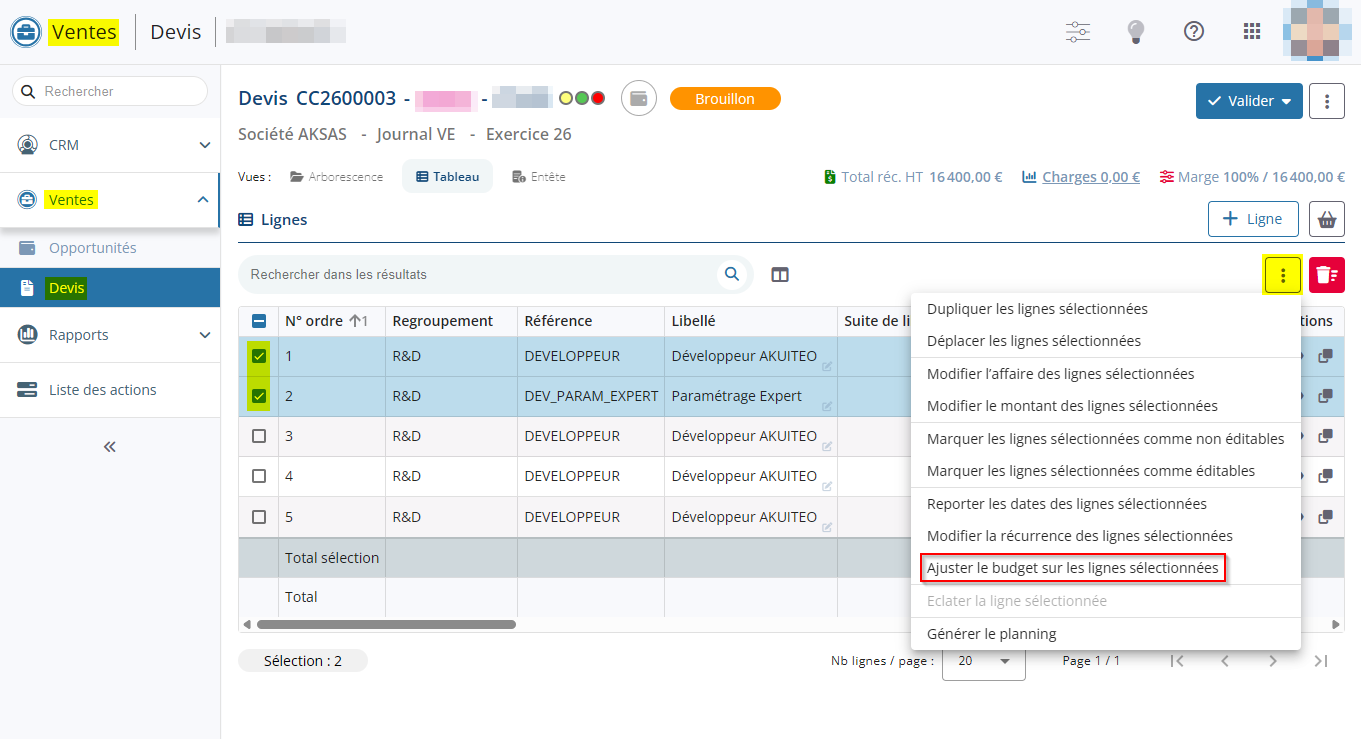Open the settings sliders icon in header
Screen dimensions: 1361x739
pos(1077,31)
